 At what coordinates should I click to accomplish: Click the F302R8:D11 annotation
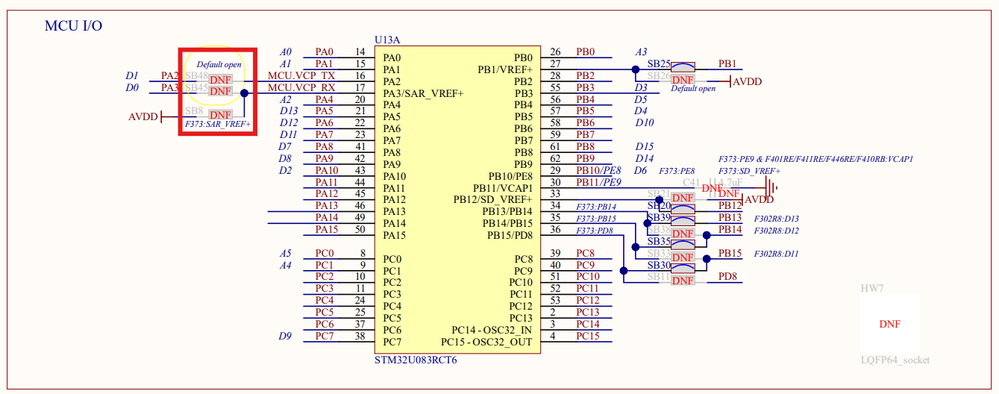coord(777,254)
